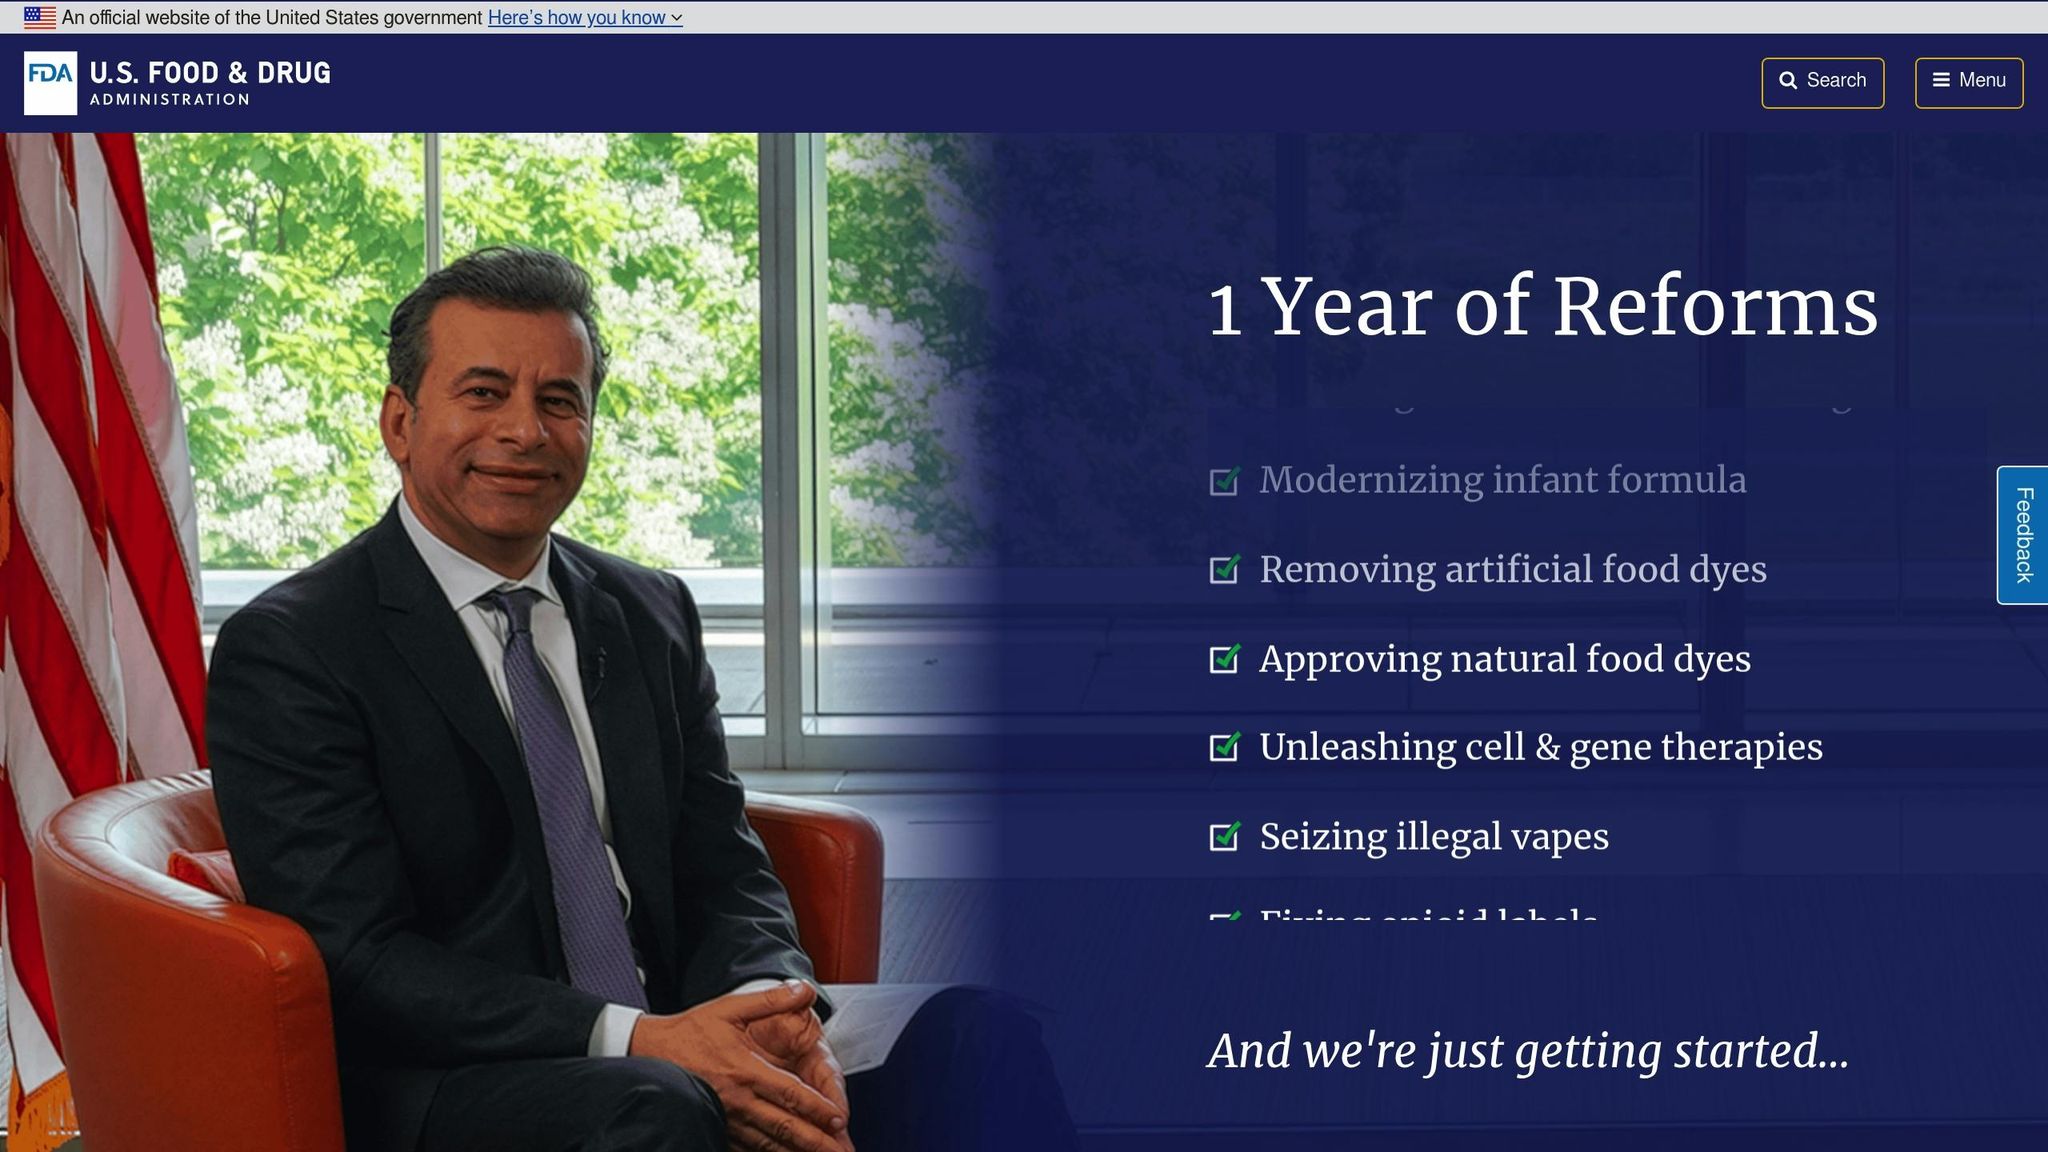Click U.S. Food & Drug Administration title
This screenshot has height=1152, width=2048.
(x=210, y=83)
